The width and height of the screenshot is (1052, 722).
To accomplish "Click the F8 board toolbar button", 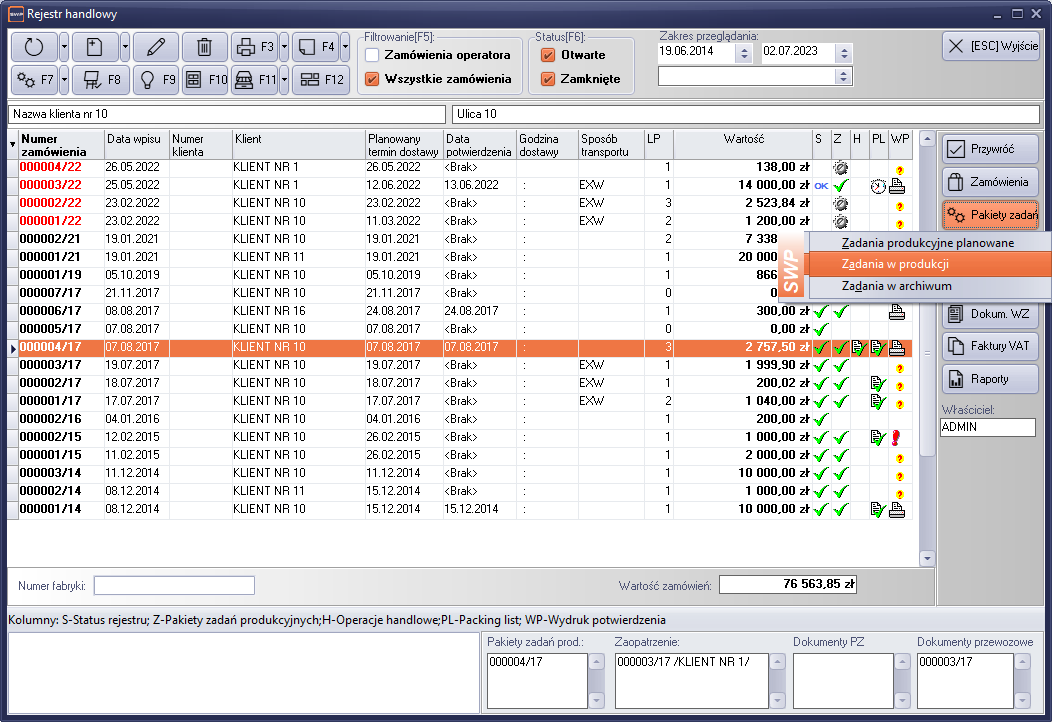I will pyautogui.click(x=101, y=79).
